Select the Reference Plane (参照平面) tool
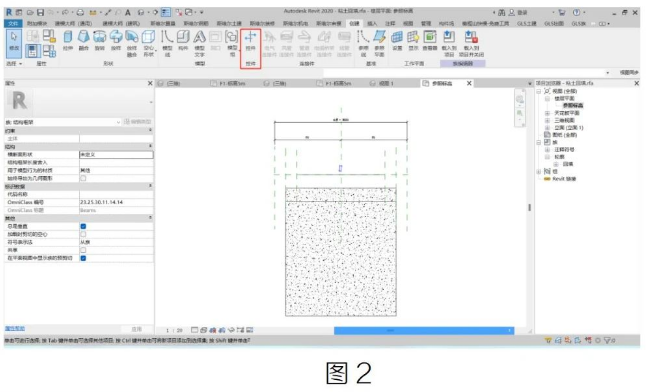 tap(379, 43)
